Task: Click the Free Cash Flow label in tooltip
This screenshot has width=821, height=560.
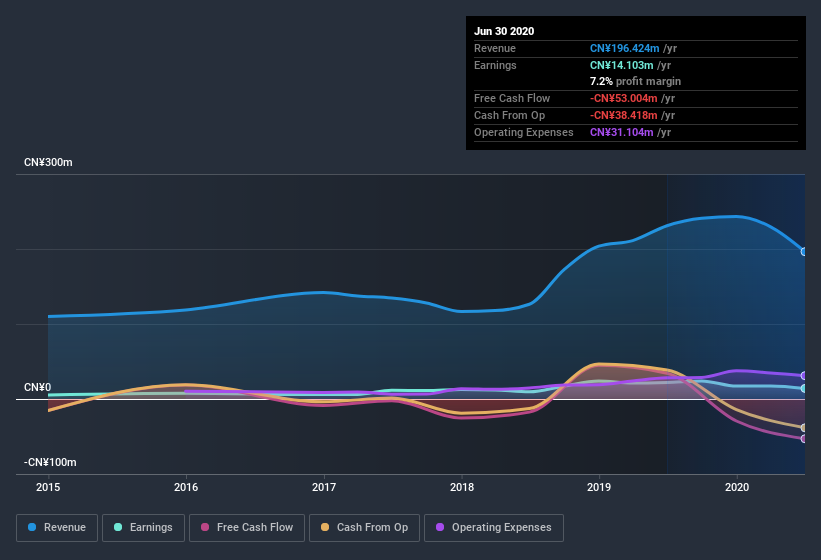Action: coord(512,98)
